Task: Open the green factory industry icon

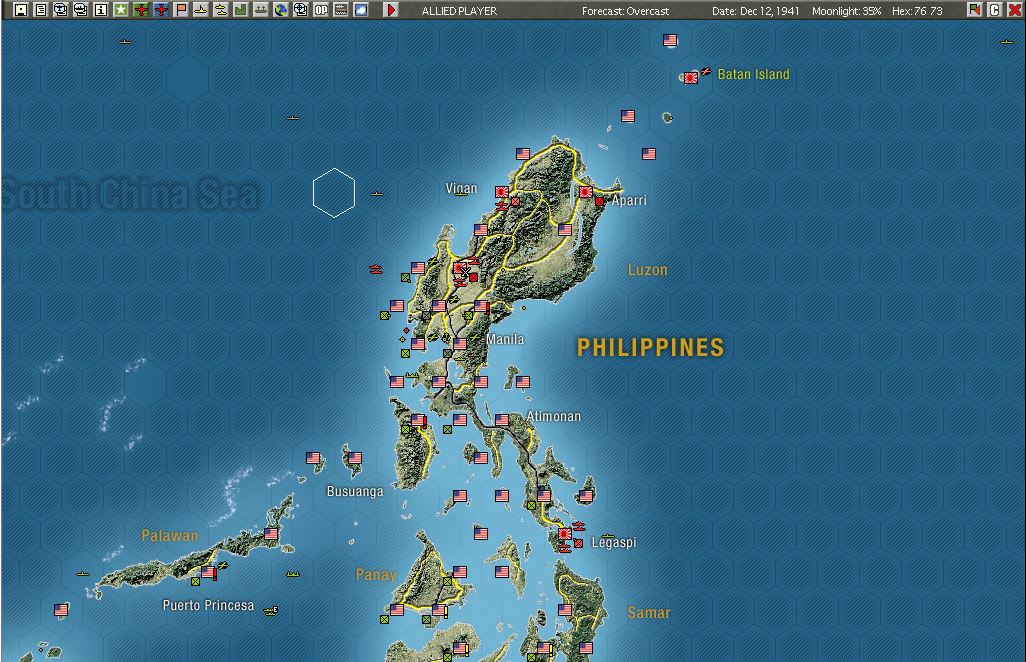Action: click(x=241, y=10)
